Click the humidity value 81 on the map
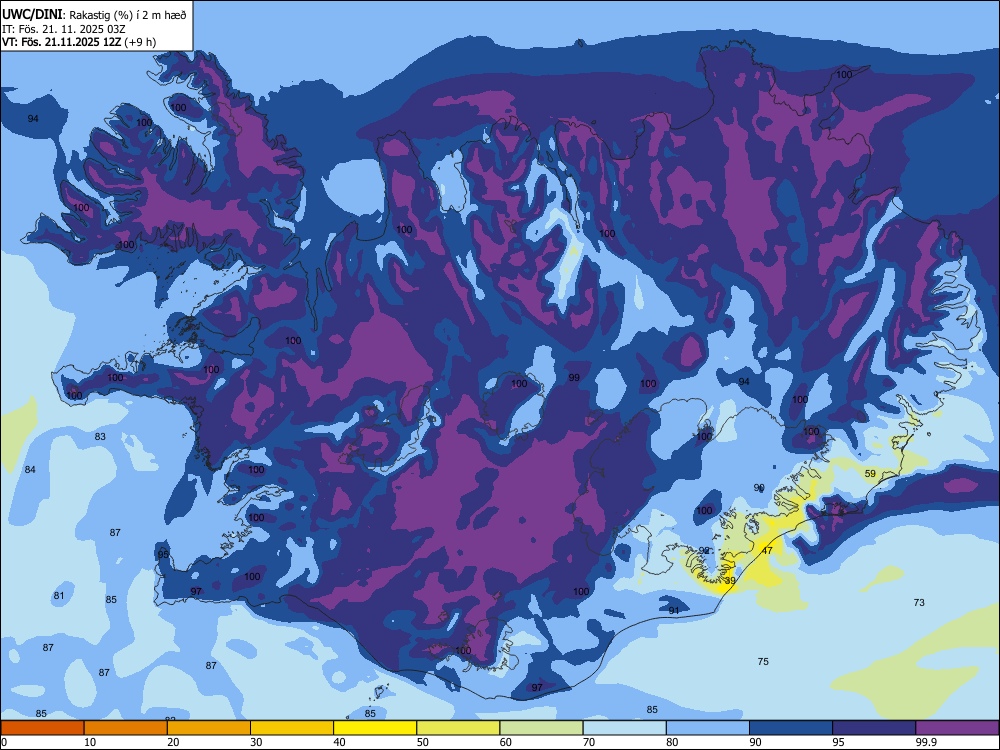 coord(59,596)
